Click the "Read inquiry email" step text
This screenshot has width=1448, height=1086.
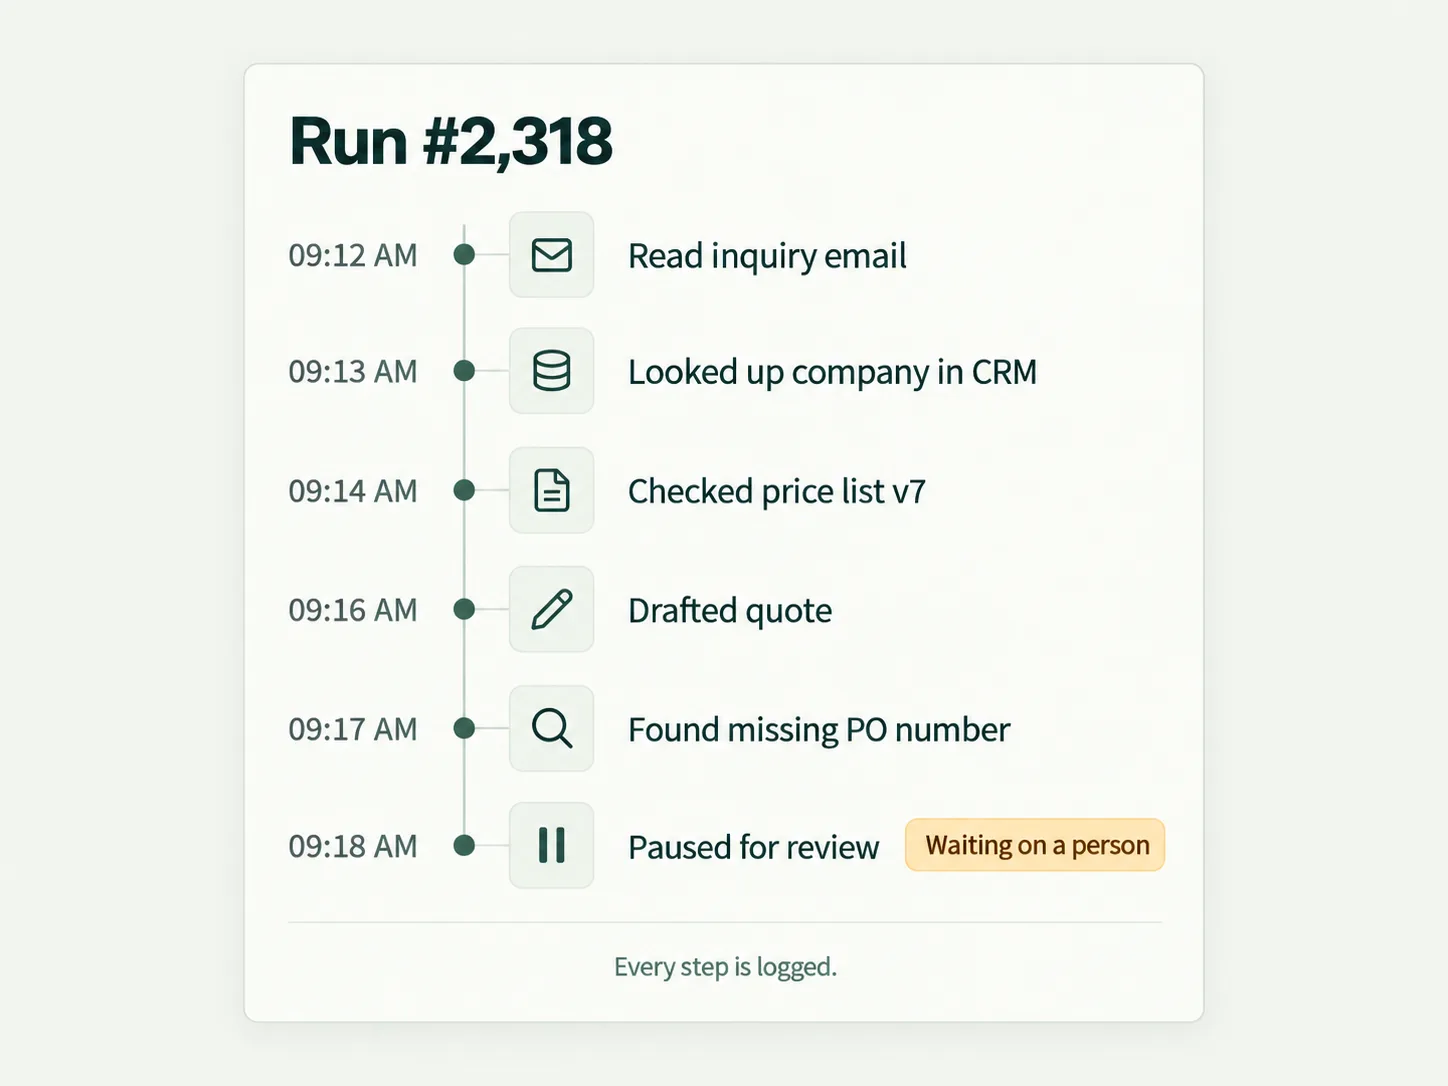coord(767,256)
